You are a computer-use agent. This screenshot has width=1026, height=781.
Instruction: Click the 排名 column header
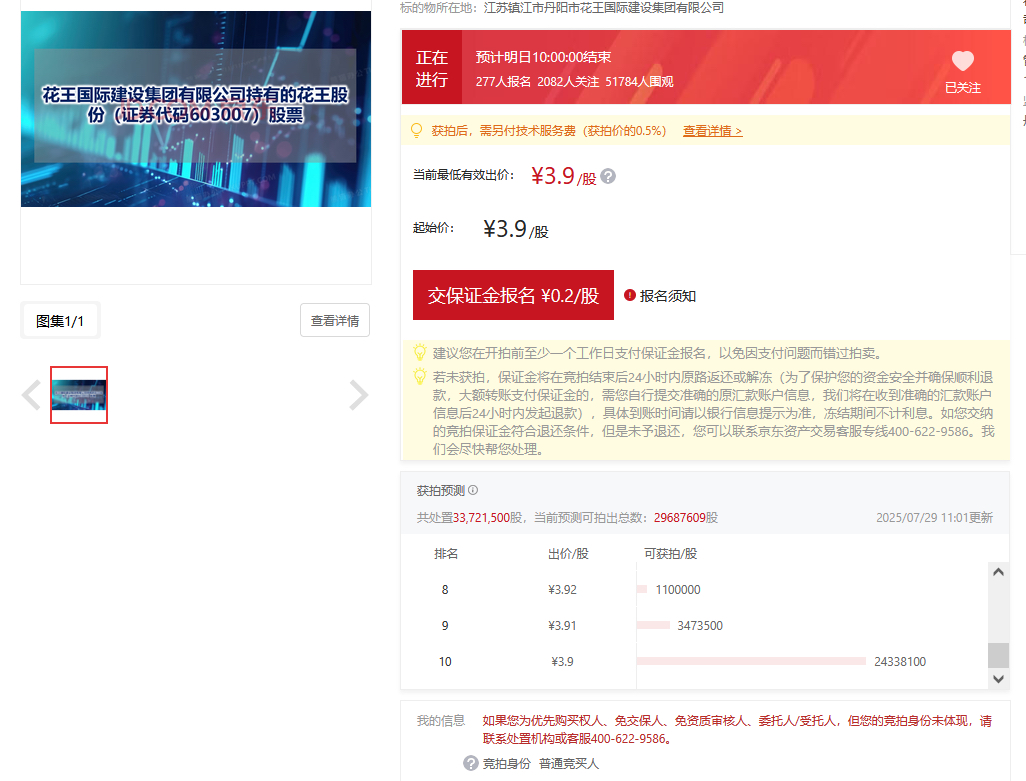[446, 553]
